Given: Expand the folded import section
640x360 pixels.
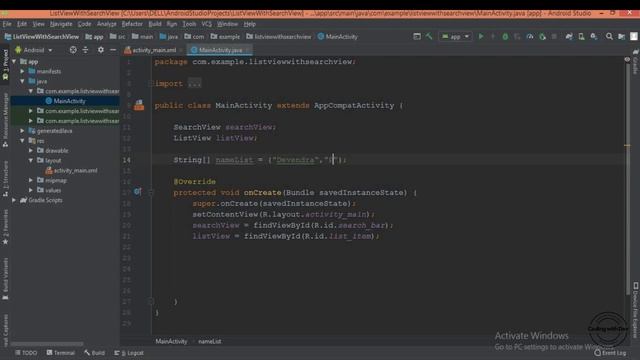Looking at the screenshot, I should (x=194, y=84).
